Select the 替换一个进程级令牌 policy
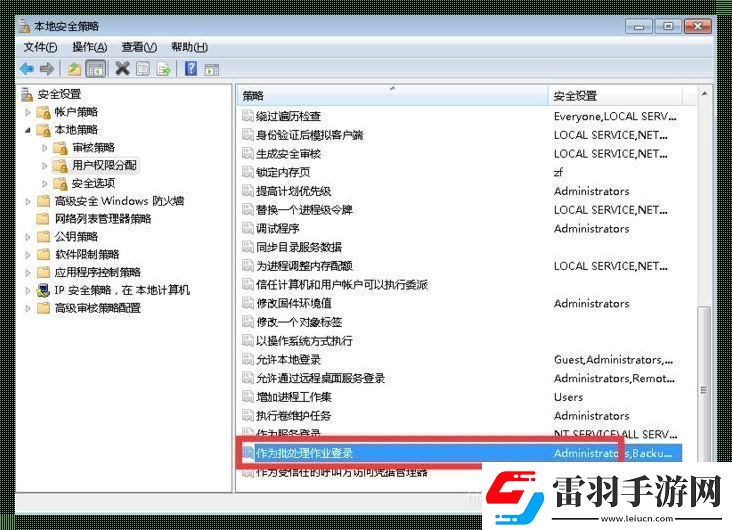 click(304, 210)
